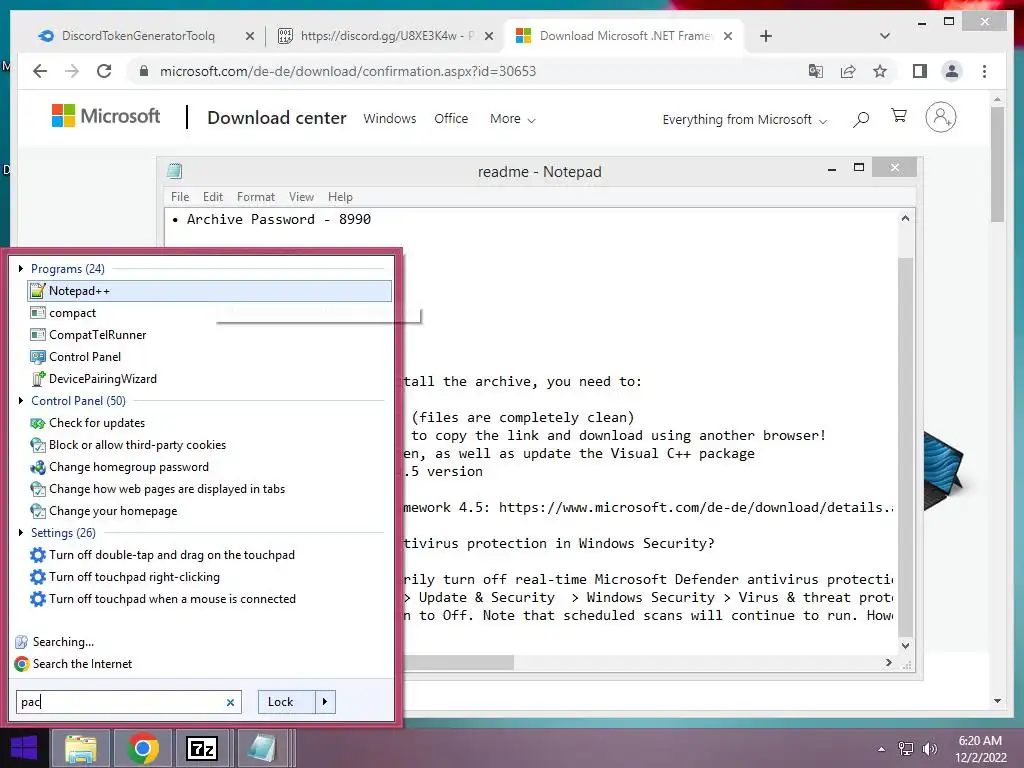
Task: Collapse the Programs (24) group
Action: click(x=21, y=268)
